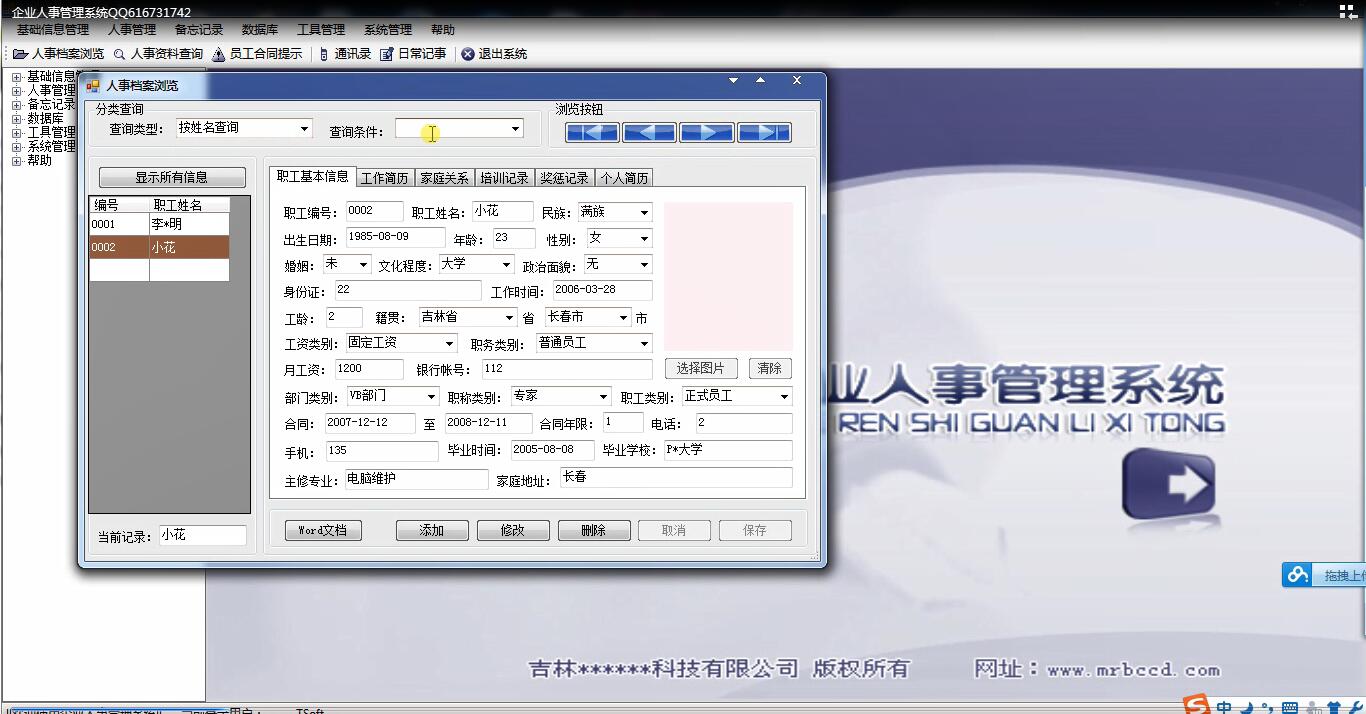Expand the 基础信息管理 tree node

tap(16, 76)
